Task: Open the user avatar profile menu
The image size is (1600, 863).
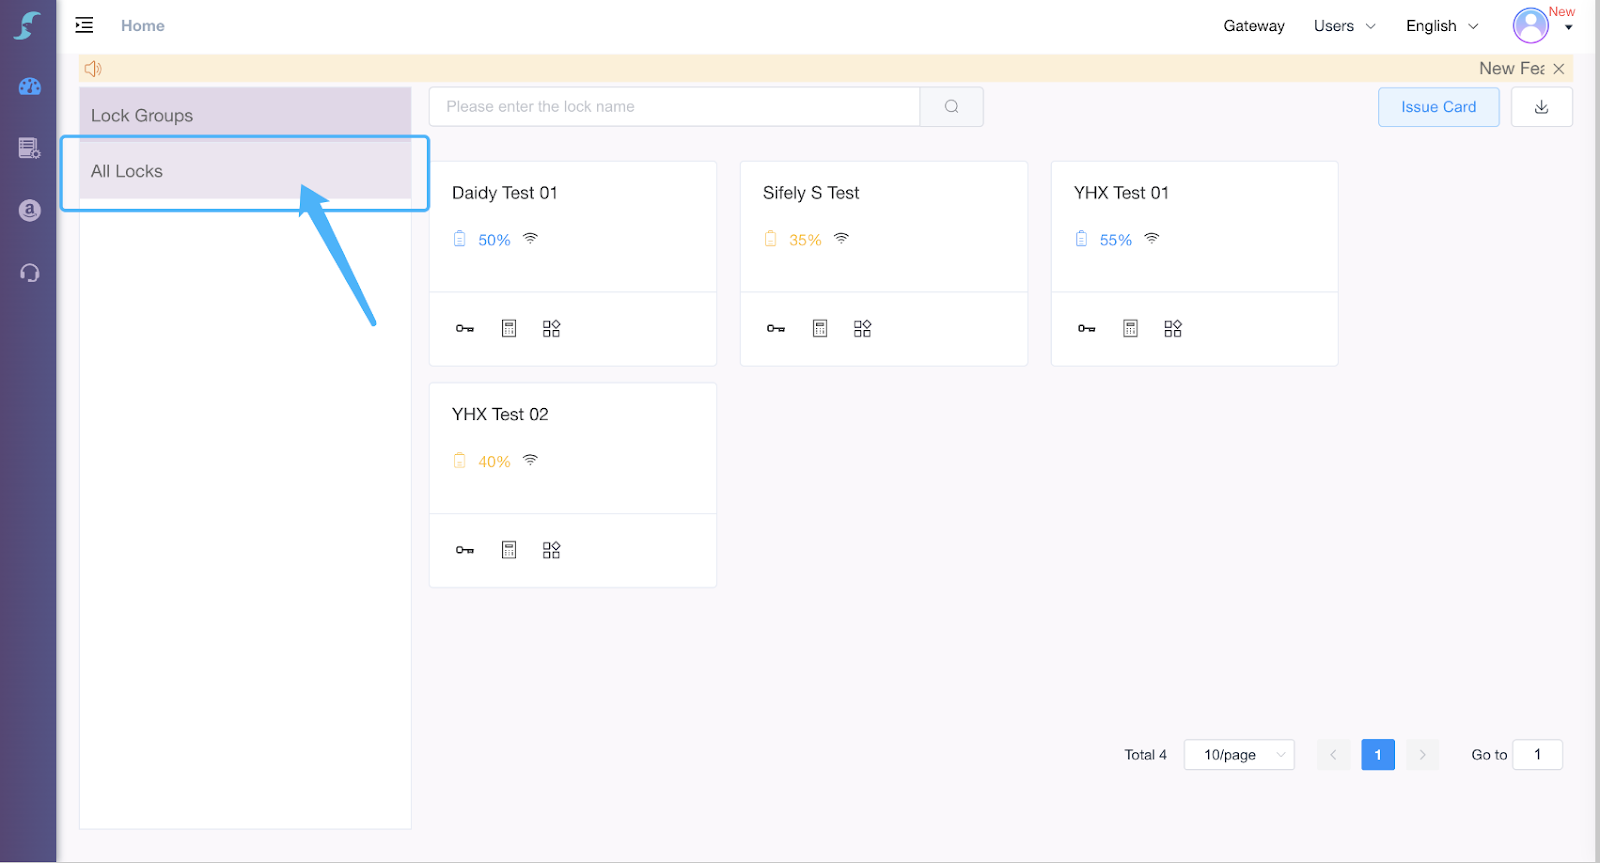Action: pos(1530,25)
